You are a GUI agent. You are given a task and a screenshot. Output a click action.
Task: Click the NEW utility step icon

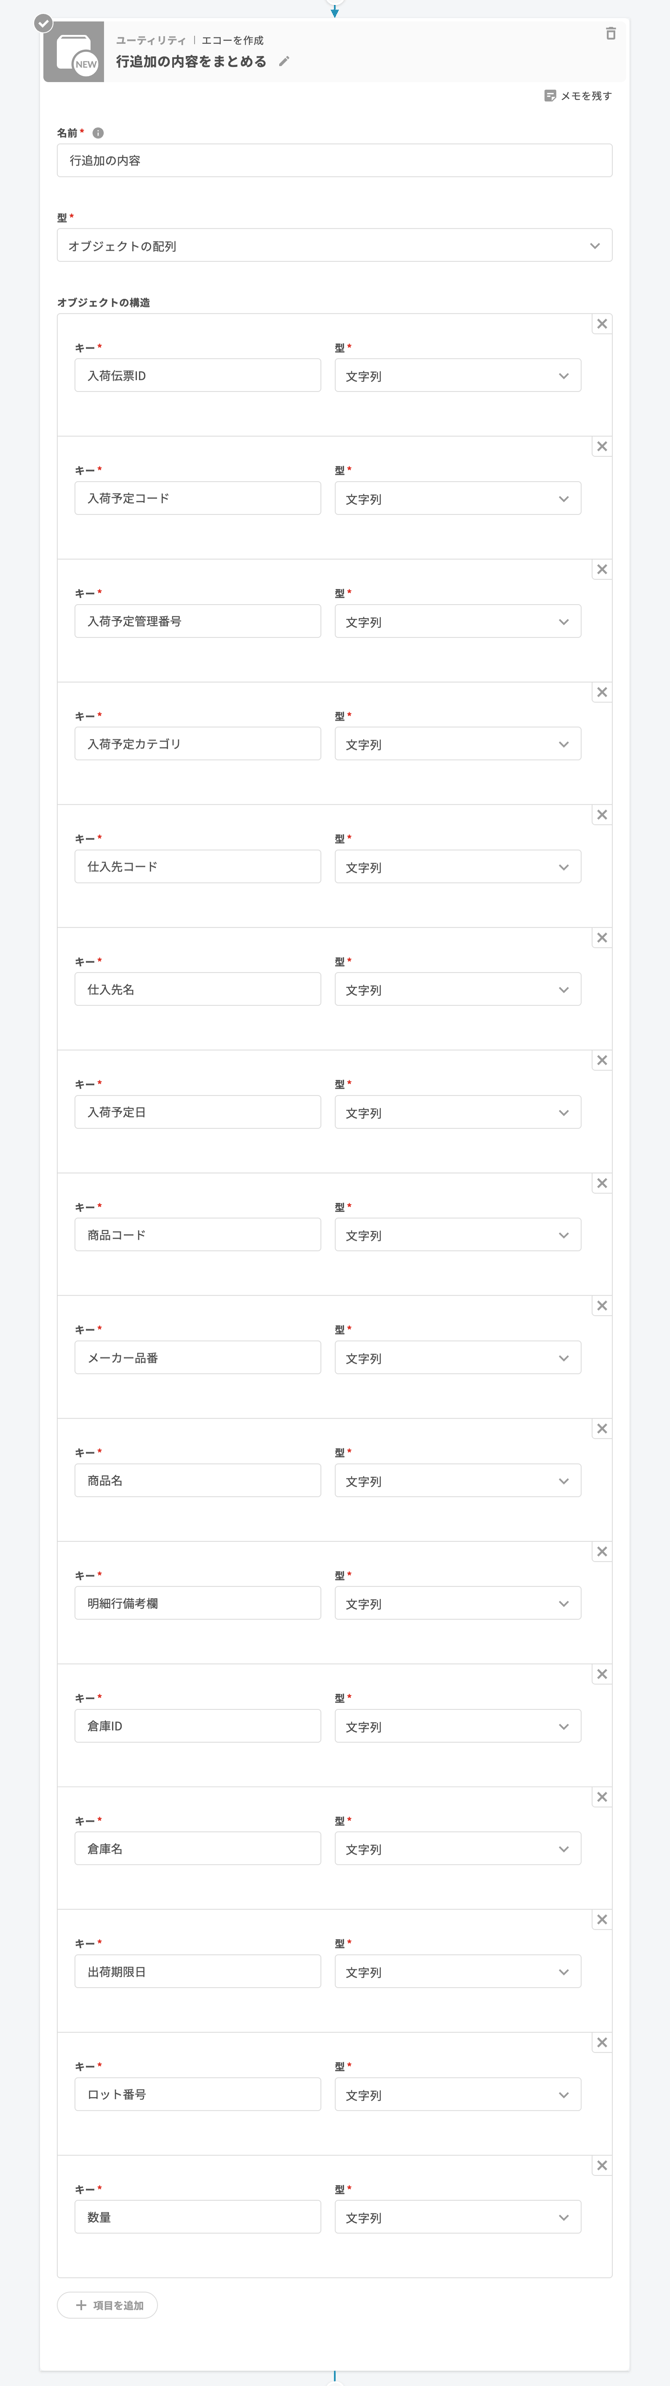pyautogui.click(x=75, y=52)
